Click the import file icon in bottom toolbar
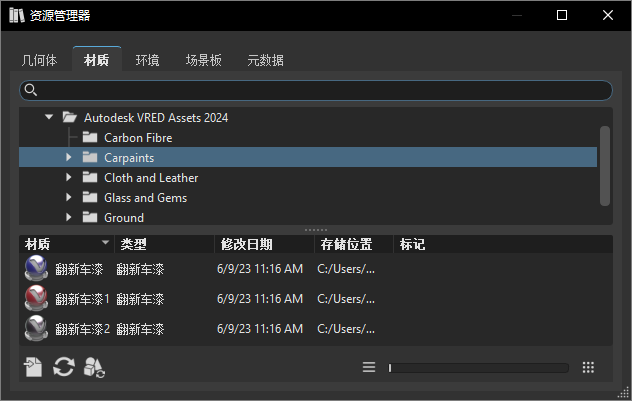The width and height of the screenshot is (632, 401). tap(33, 367)
